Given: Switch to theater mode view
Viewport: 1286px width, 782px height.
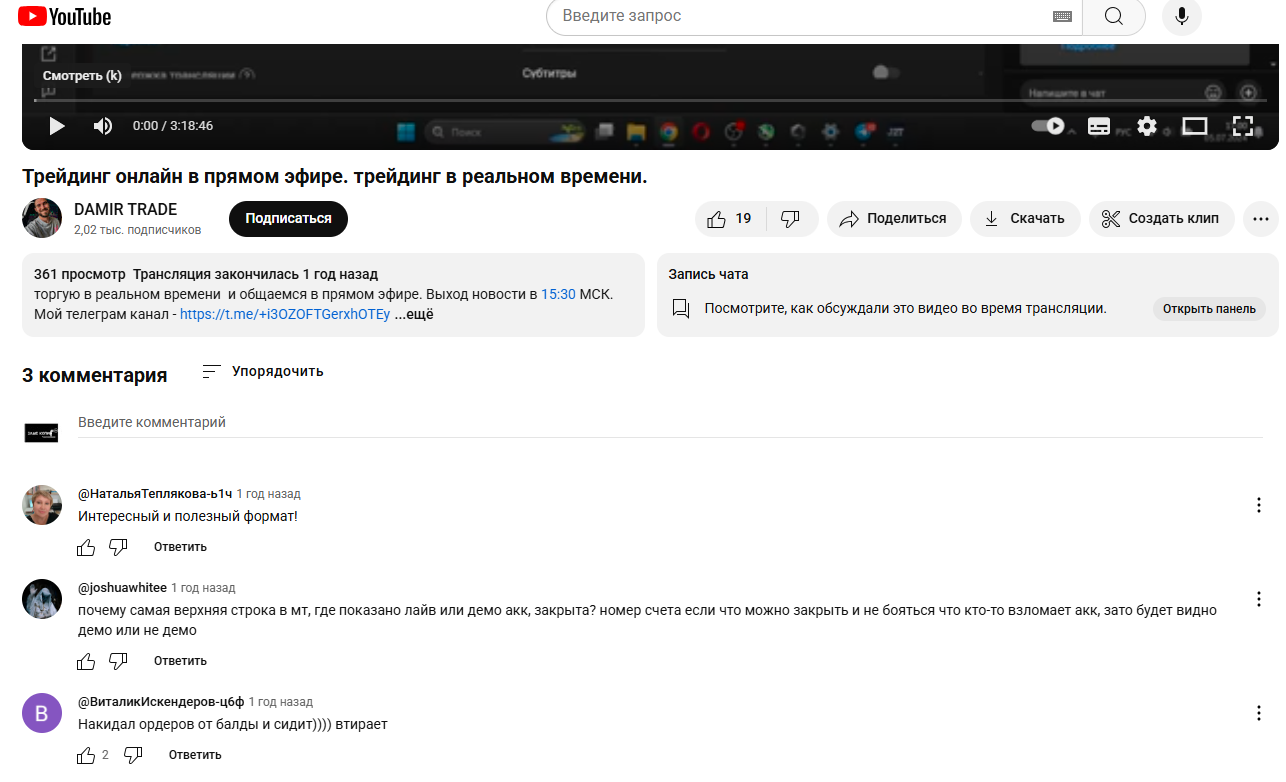Looking at the screenshot, I should pos(1194,126).
